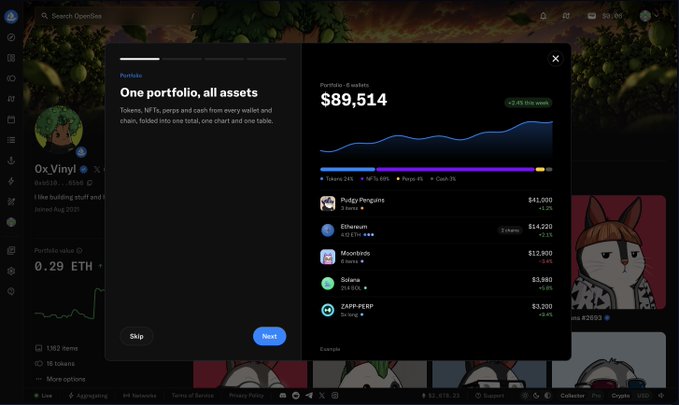Expand More options on the profile
Screen dimensions: 679x405
click(x=61, y=379)
